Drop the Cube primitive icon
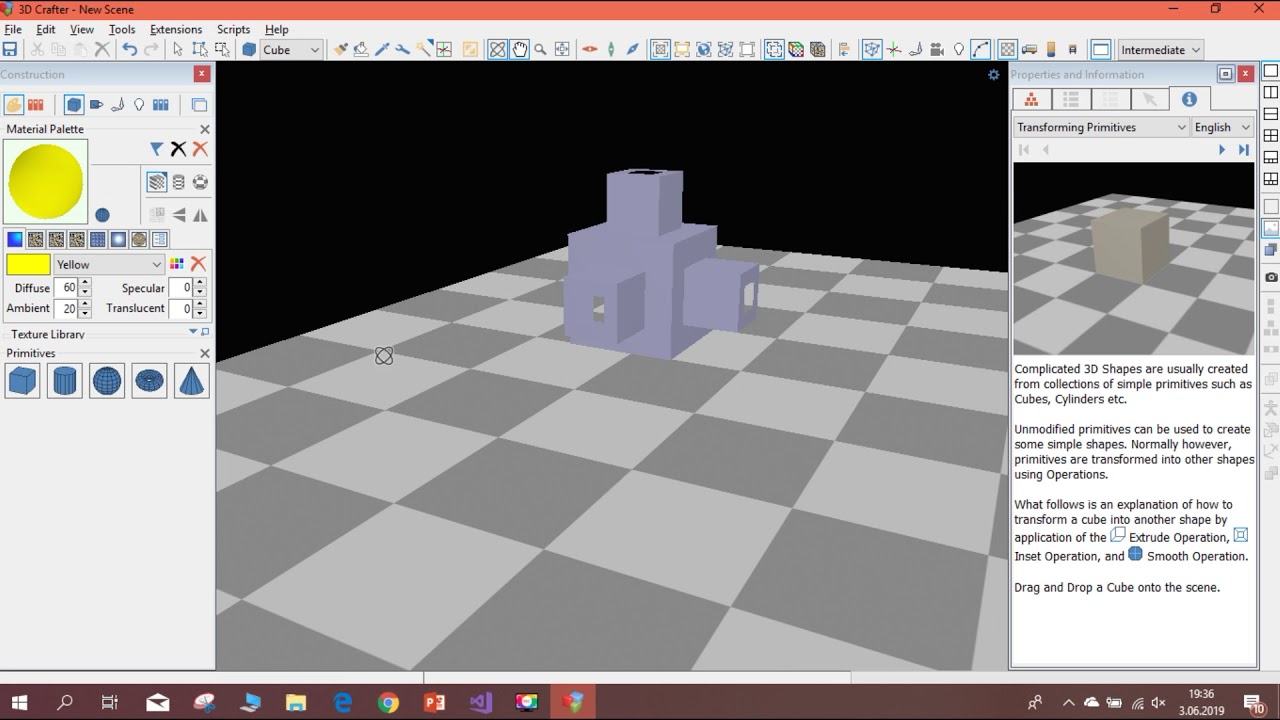Screen dimensions: 1280x720 click(x=22, y=381)
